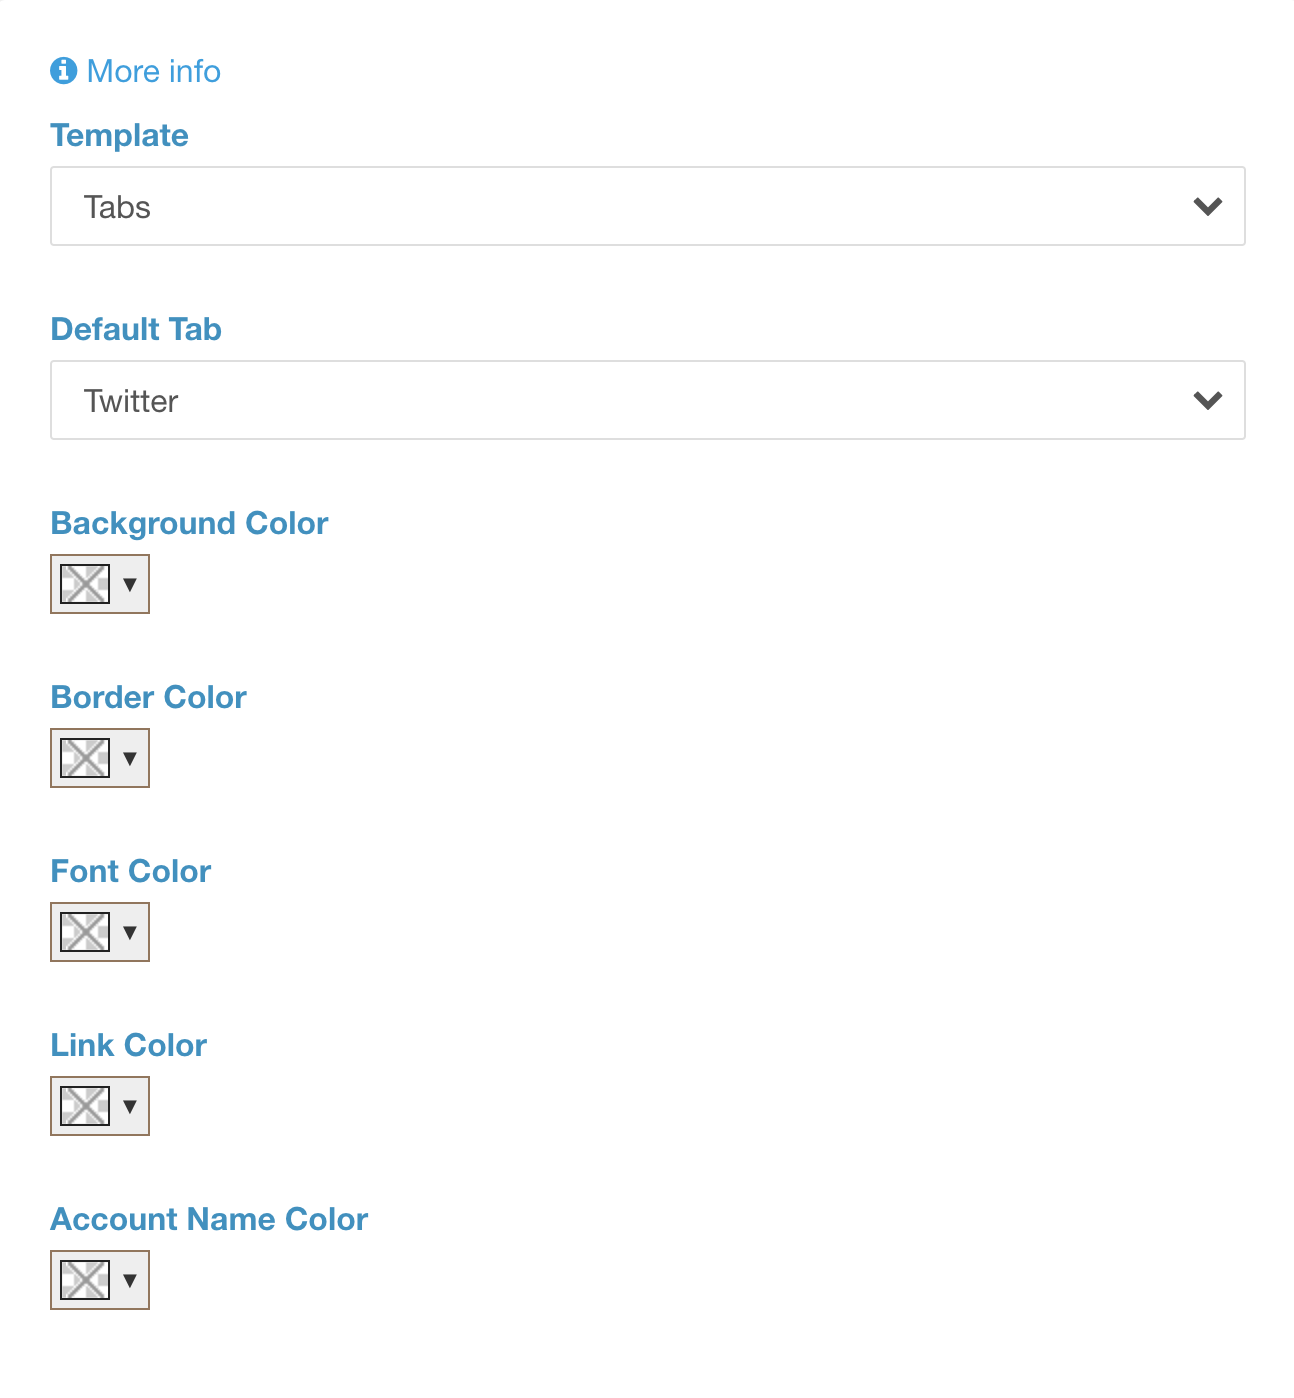Open the More info link

tap(153, 72)
